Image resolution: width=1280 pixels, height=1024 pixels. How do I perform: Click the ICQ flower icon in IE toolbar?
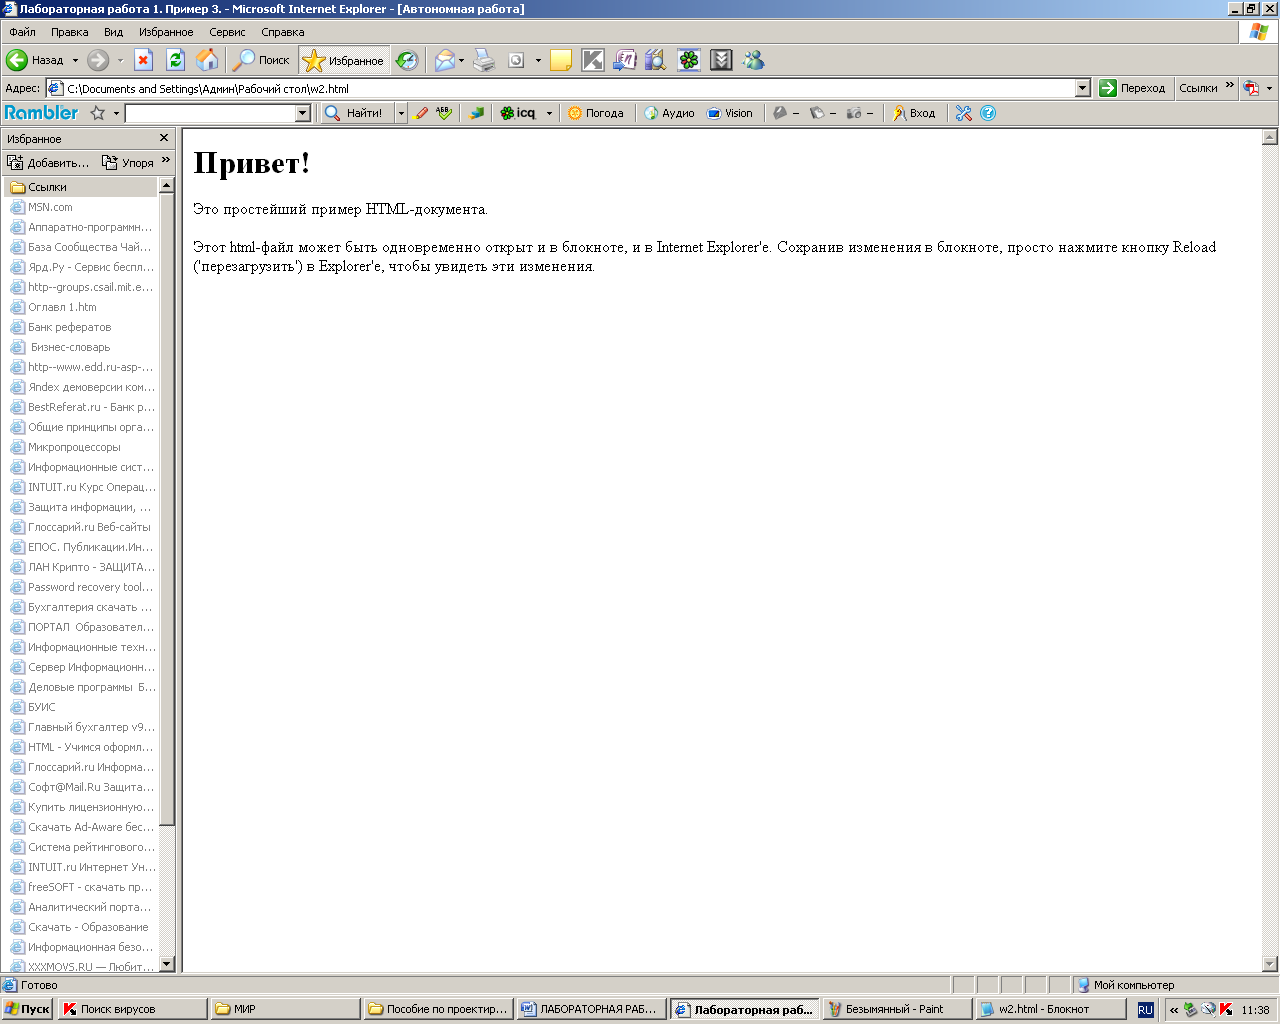click(689, 60)
